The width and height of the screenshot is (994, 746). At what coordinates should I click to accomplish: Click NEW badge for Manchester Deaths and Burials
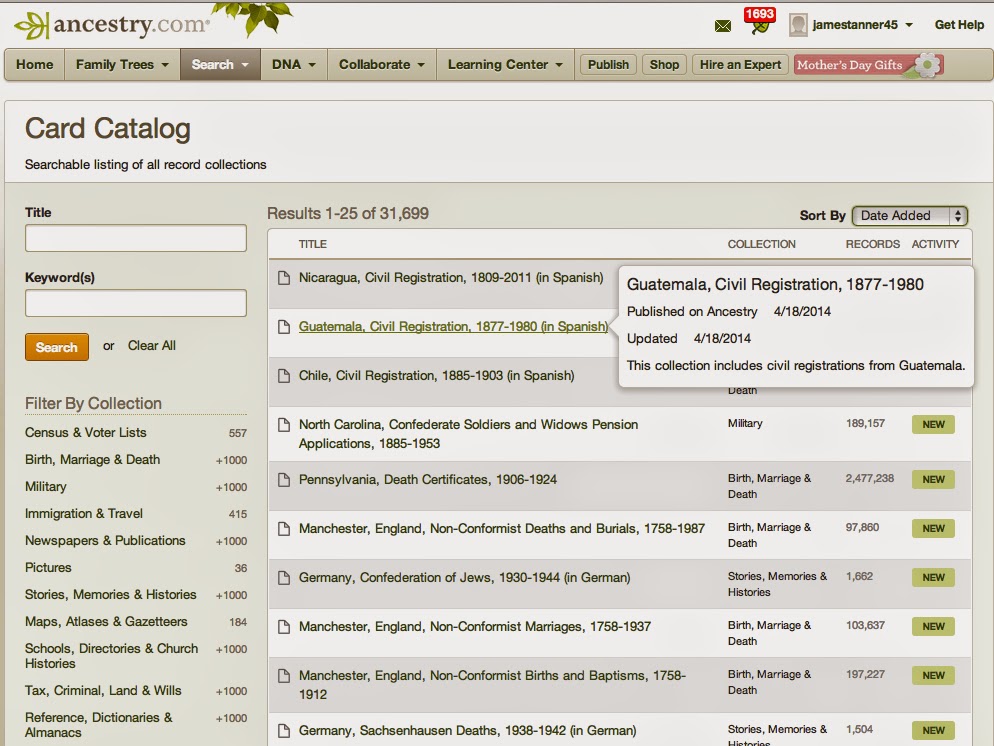pos(933,529)
